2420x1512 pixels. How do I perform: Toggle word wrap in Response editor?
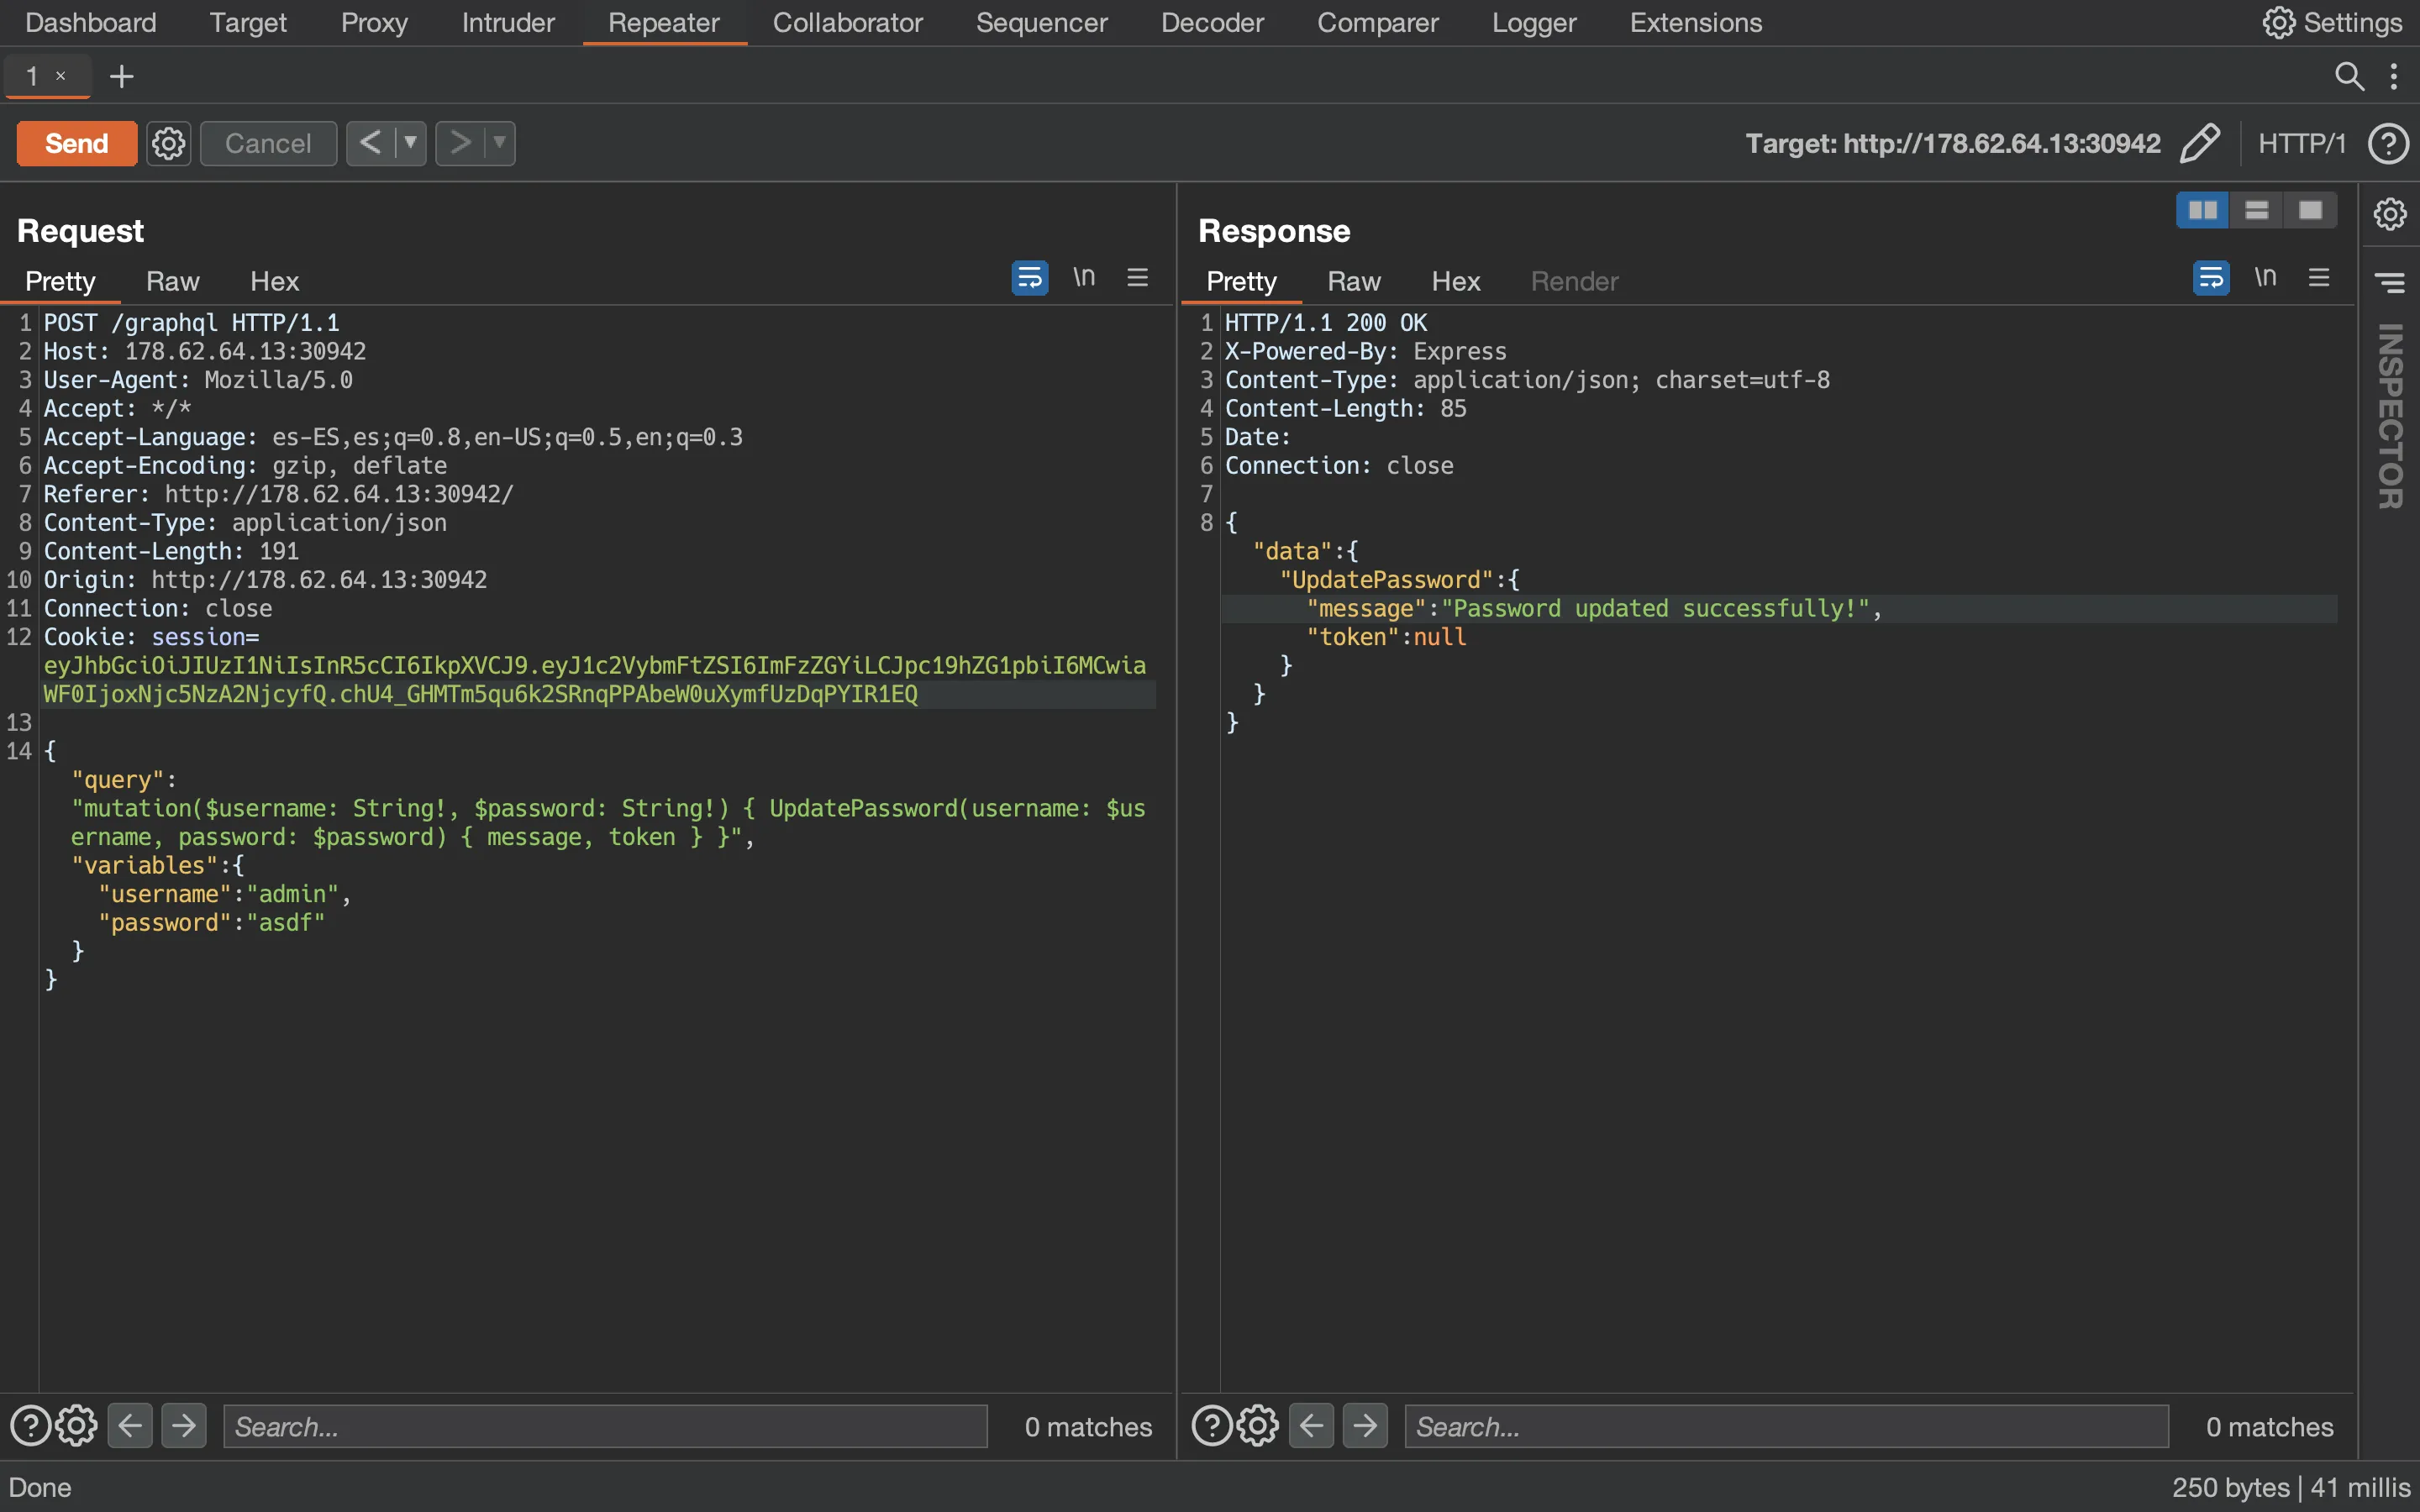coord(2211,277)
